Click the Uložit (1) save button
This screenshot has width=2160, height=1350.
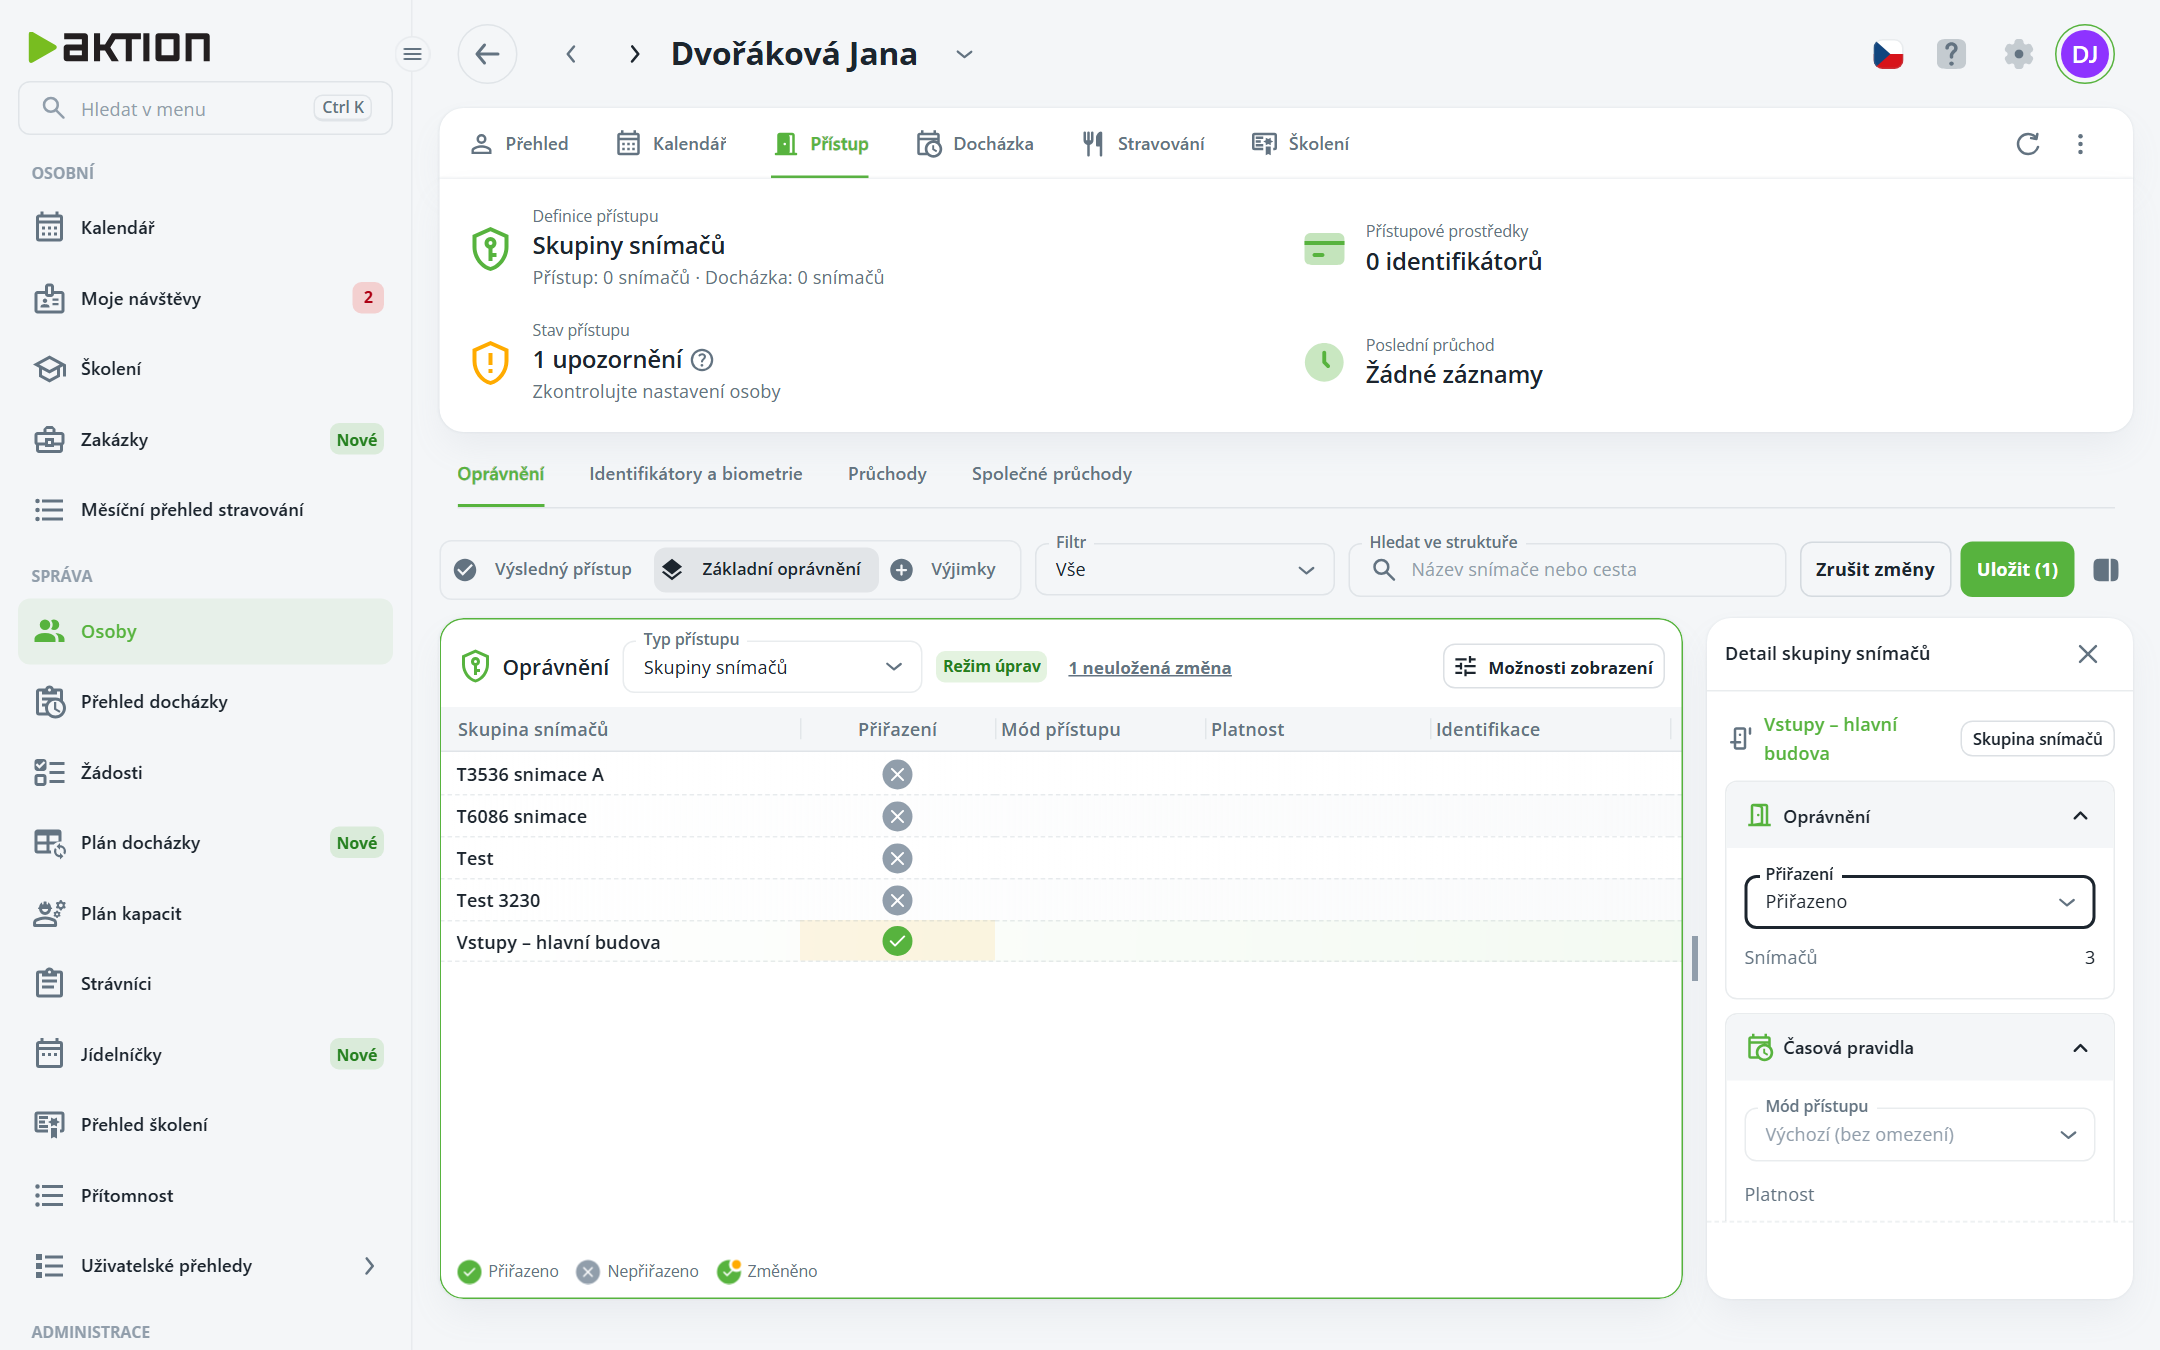pyautogui.click(x=2017, y=570)
